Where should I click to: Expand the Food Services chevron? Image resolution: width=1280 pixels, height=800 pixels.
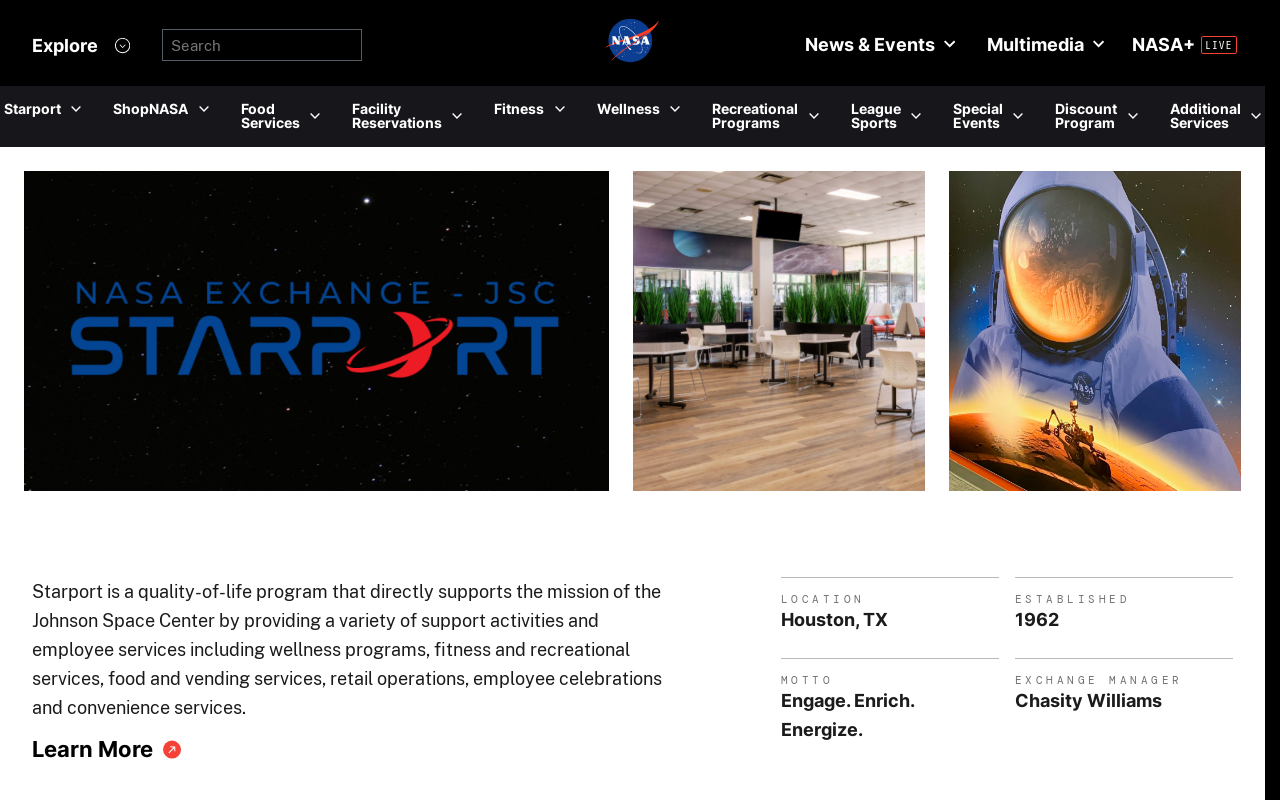click(x=315, y=116)
